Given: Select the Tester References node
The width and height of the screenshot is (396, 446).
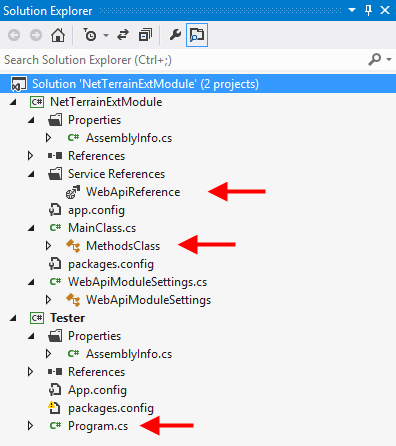Looking at the screenshot, I should click(96, 372).
